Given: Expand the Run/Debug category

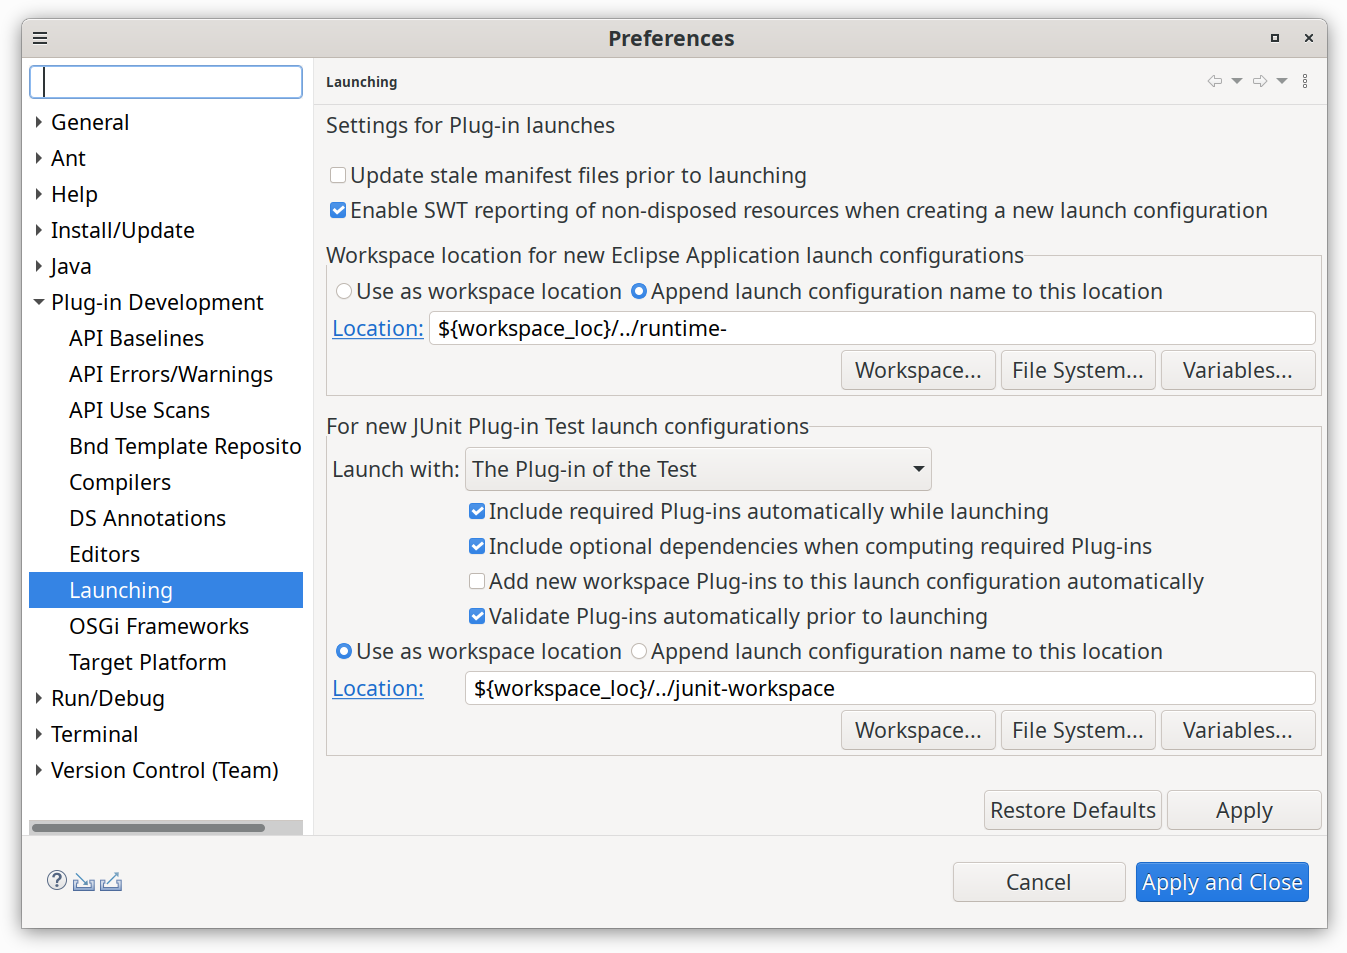Looking at the screenshot, I should (38, 698).
